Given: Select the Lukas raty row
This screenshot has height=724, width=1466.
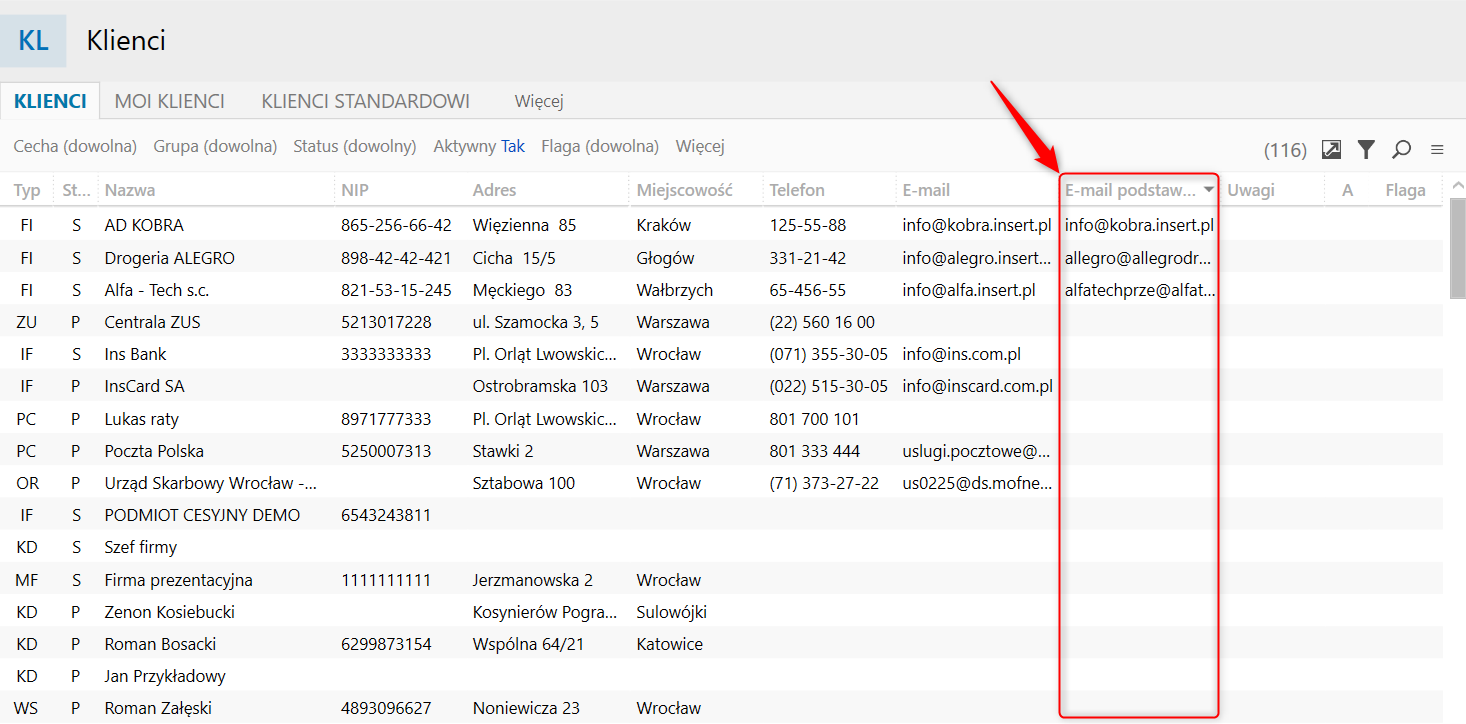Looking at the screenshot, I should click(721, 419).
